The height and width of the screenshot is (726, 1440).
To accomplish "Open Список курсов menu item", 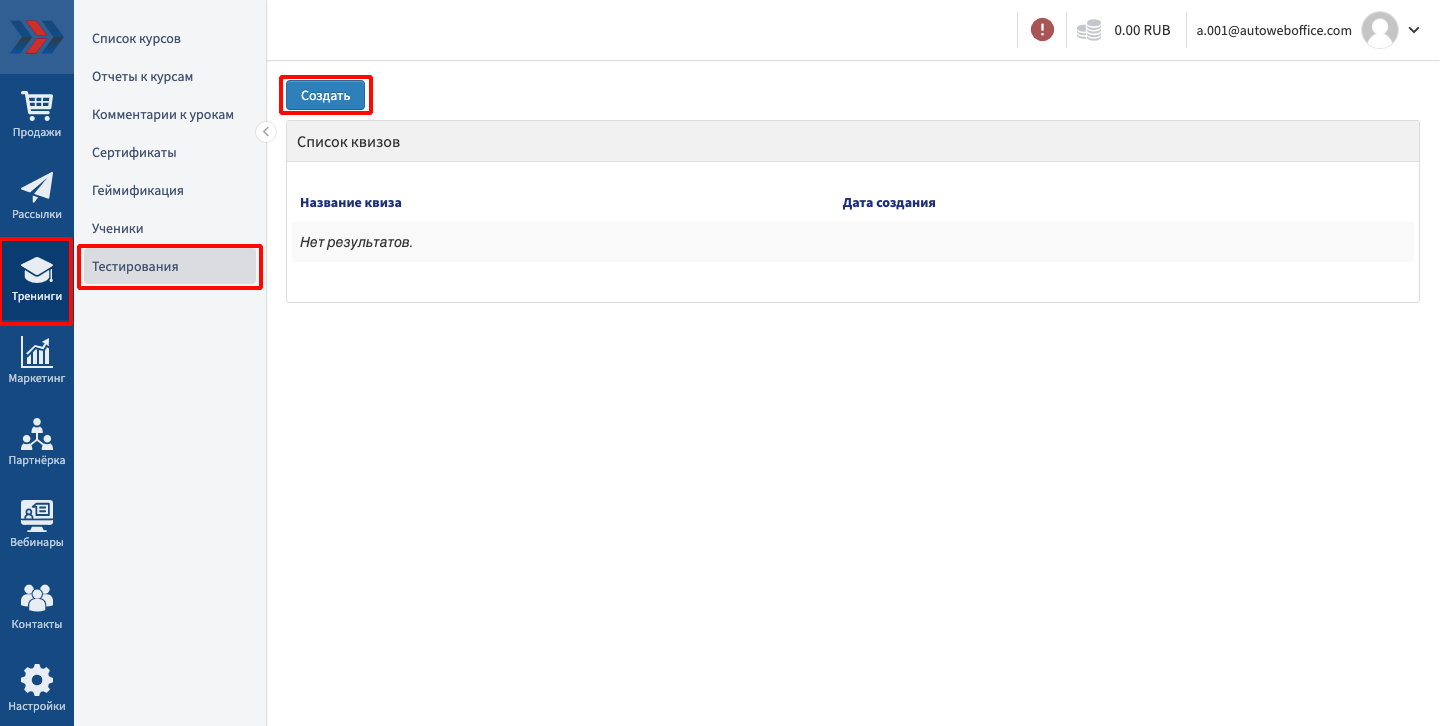I will pyautogui.click(x=136, y=39).
